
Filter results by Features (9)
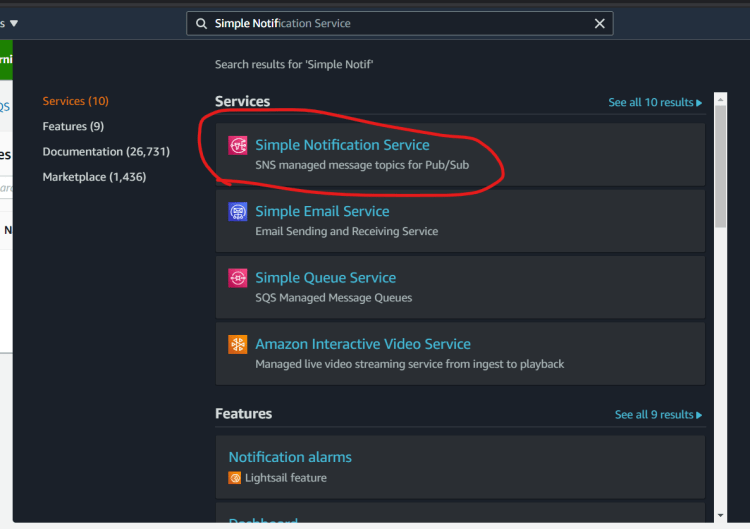pyautogui.click(x=73, y=126)
